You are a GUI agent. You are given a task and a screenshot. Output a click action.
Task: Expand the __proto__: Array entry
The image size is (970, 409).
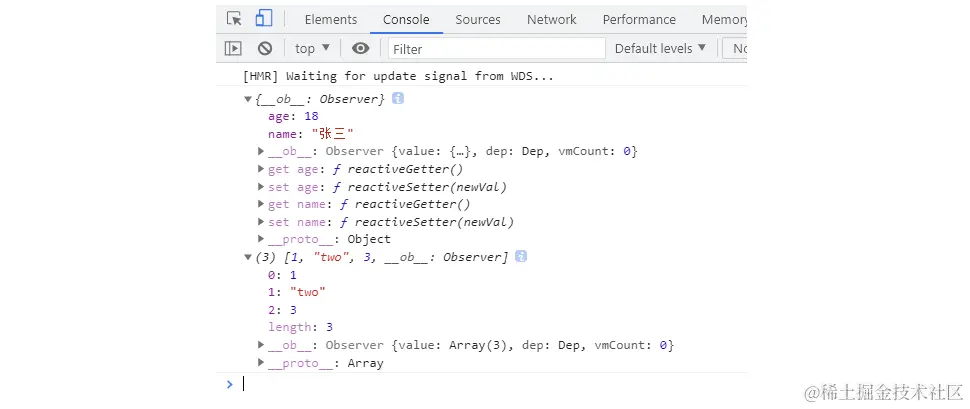pyautogui.click(x=261, y=363)
